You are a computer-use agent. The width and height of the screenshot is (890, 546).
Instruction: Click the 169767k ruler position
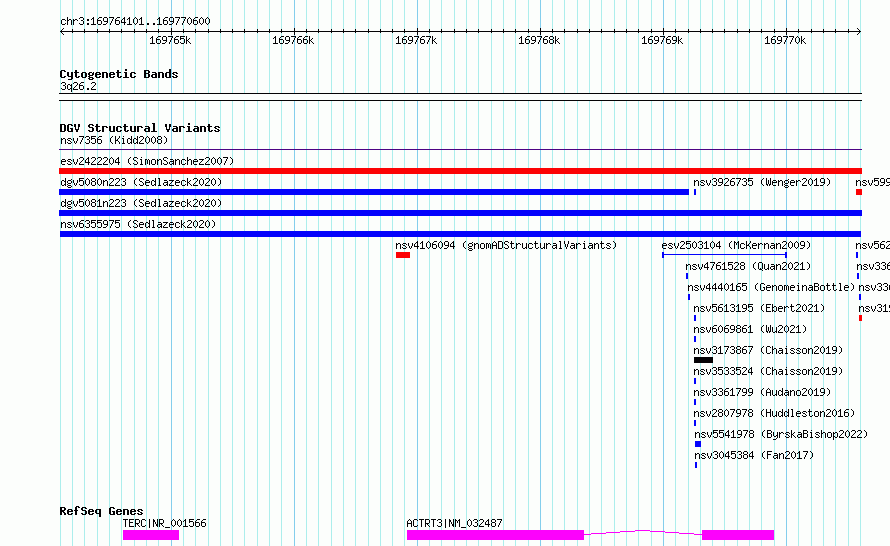tap(416, 40)
